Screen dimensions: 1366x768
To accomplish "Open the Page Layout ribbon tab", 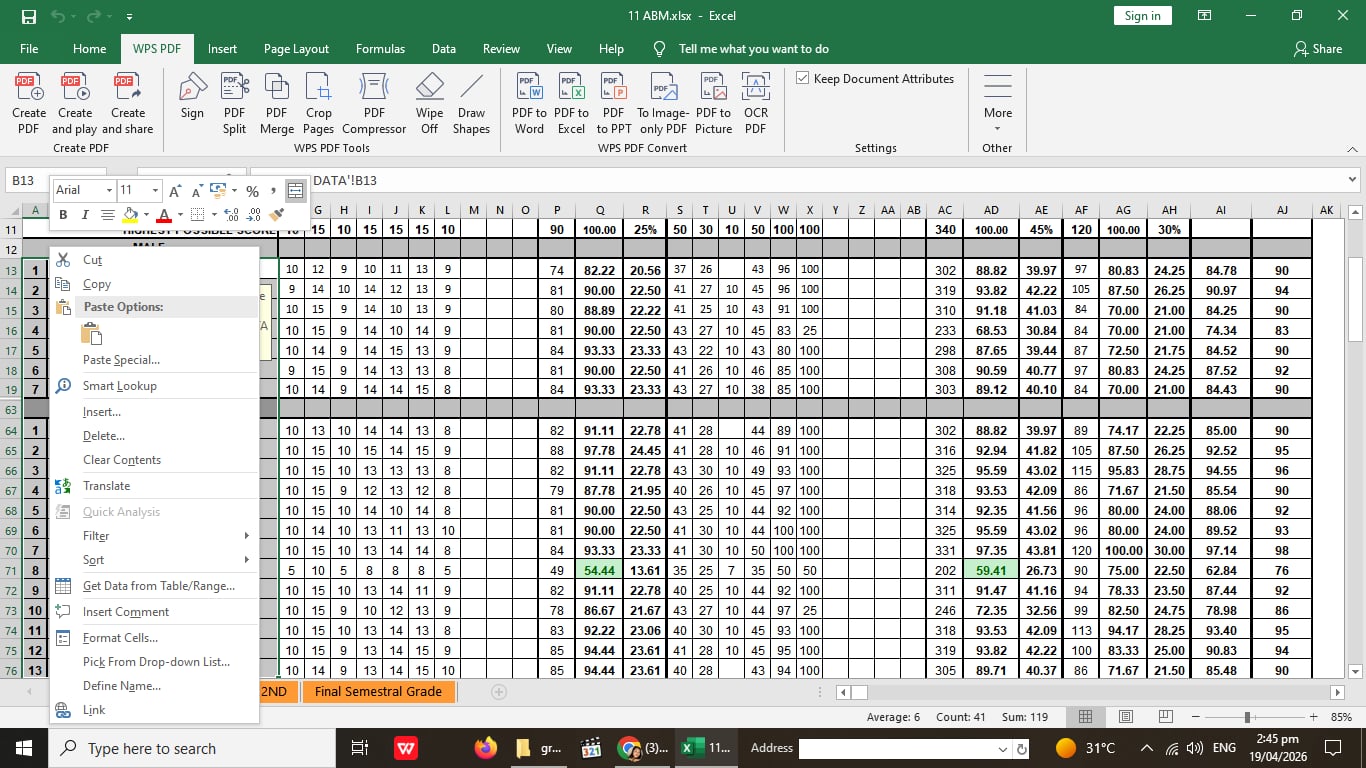I will [x=296, y=49].
